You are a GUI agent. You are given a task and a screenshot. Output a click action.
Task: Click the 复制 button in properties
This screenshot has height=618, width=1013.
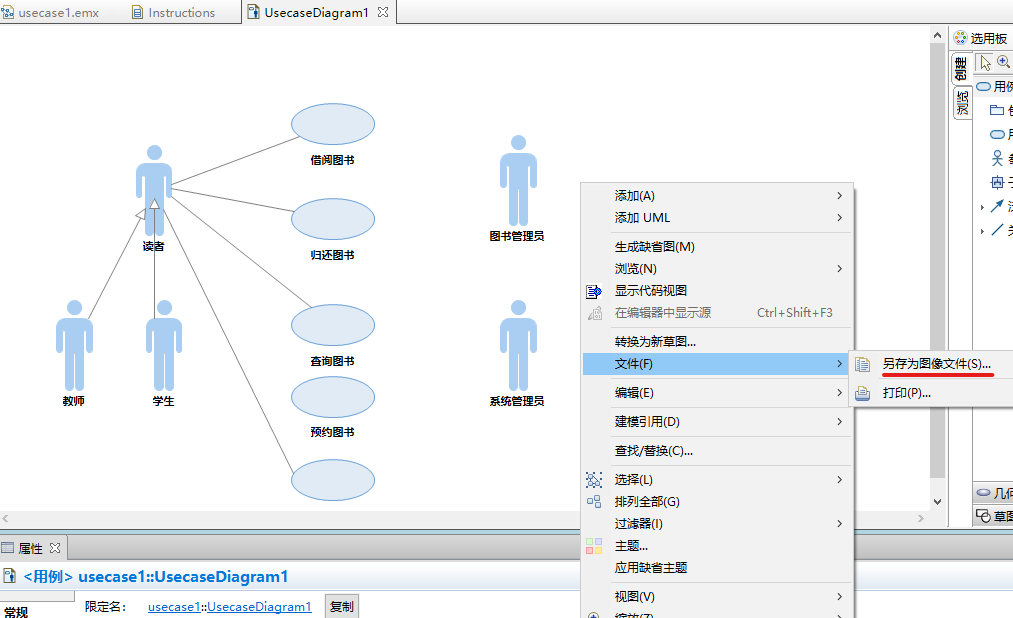point(341,607)
